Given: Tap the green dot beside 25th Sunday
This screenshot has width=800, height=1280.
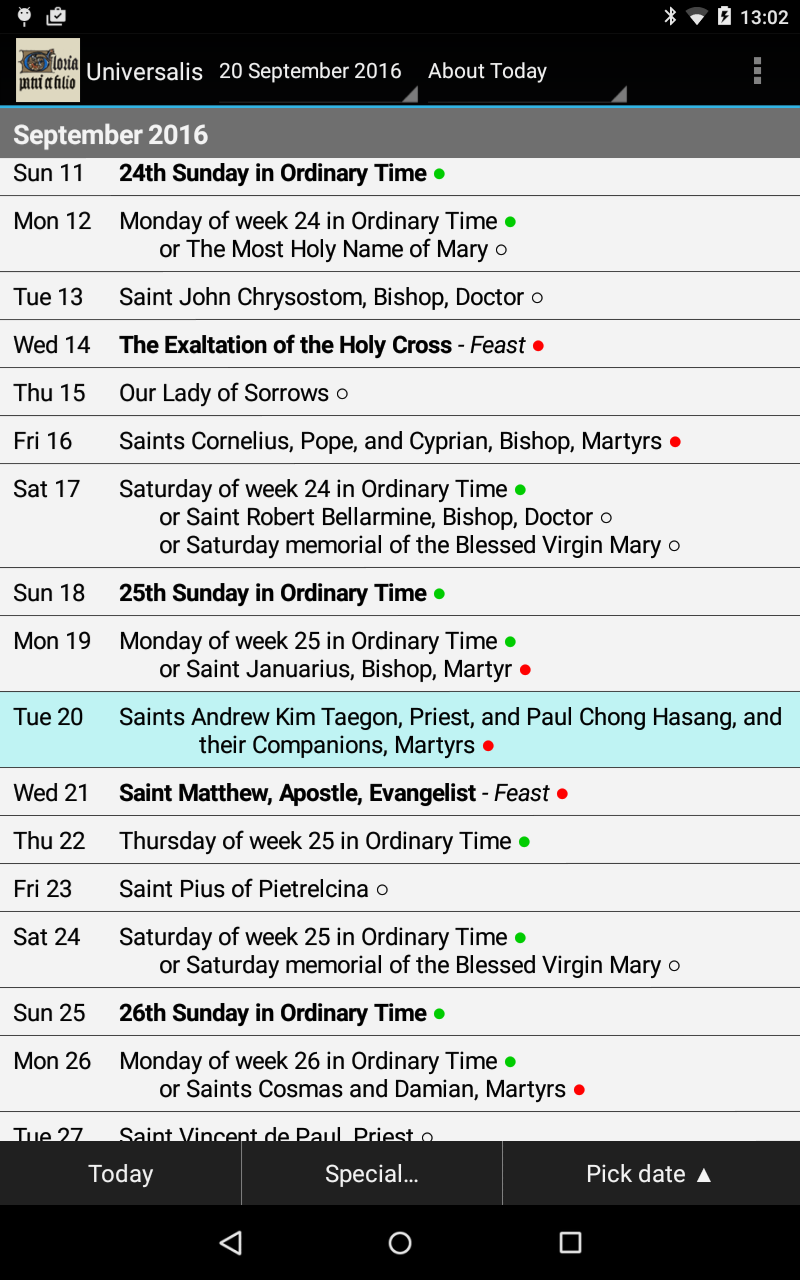Looking at the screenshot, I should pyautogui.click(x=438, y=594).
